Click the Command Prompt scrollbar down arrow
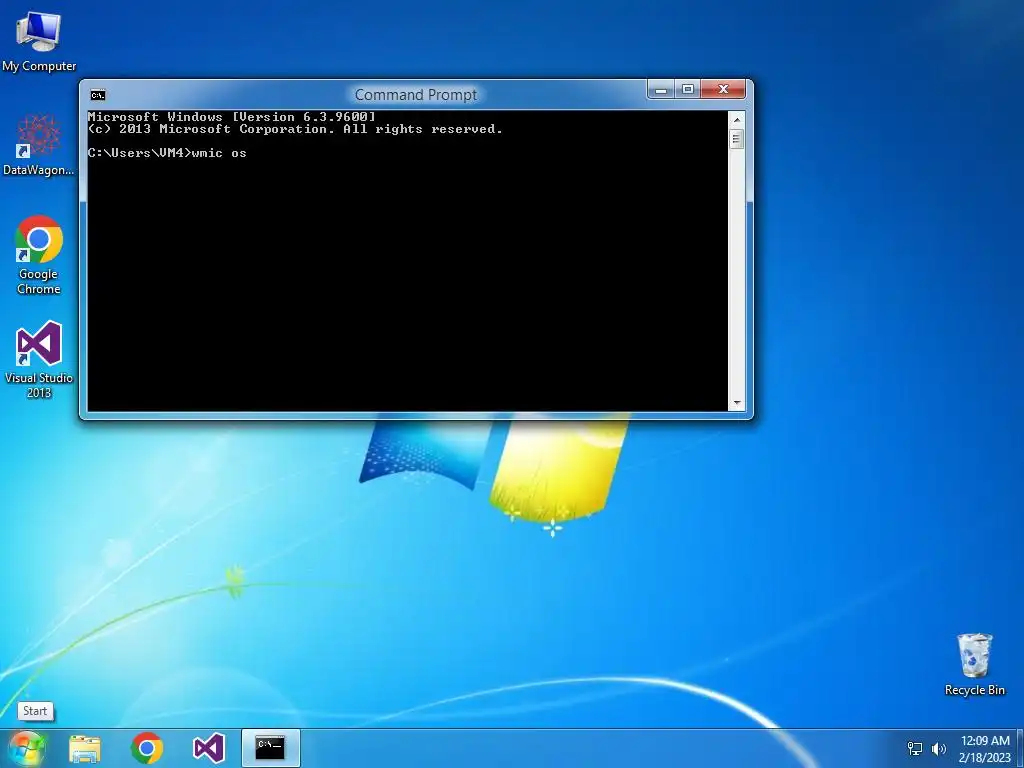The image size is (1024, 768). 737,403
